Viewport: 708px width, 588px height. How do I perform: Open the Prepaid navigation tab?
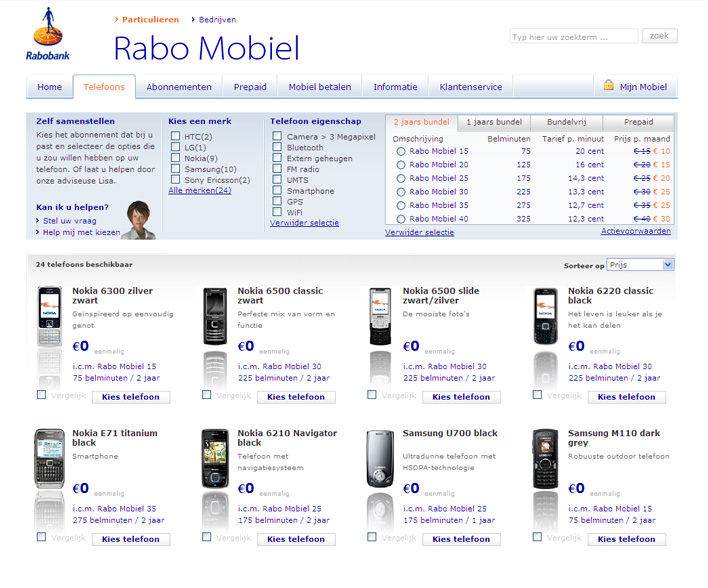click(x=250, y=87)
